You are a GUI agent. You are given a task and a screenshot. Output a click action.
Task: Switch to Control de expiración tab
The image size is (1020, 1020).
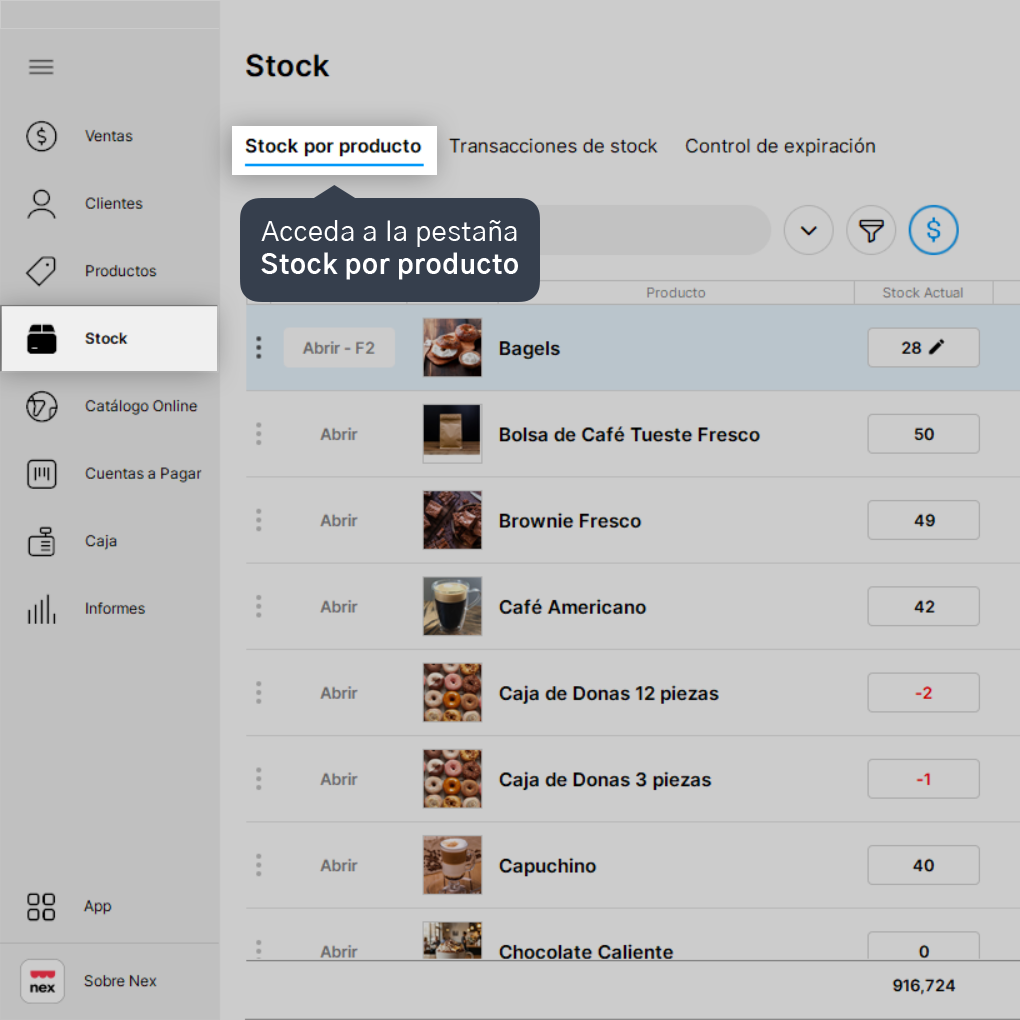tap(780, 146)
